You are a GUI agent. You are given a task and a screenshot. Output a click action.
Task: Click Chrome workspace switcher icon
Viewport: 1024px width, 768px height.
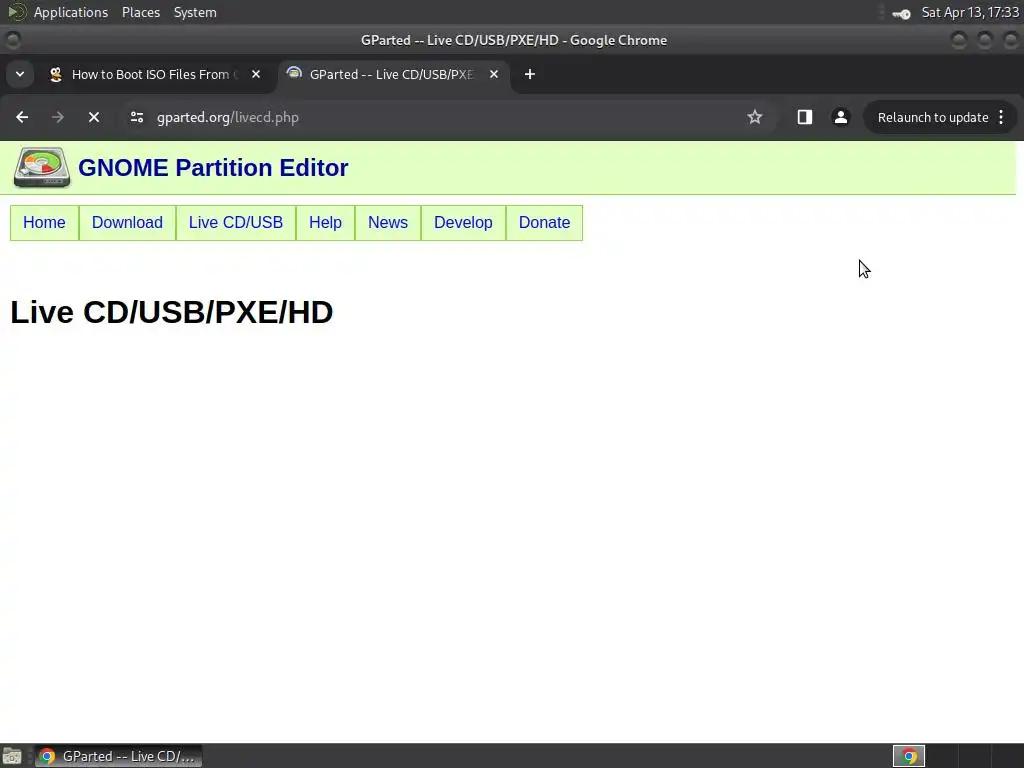(909, 756)
